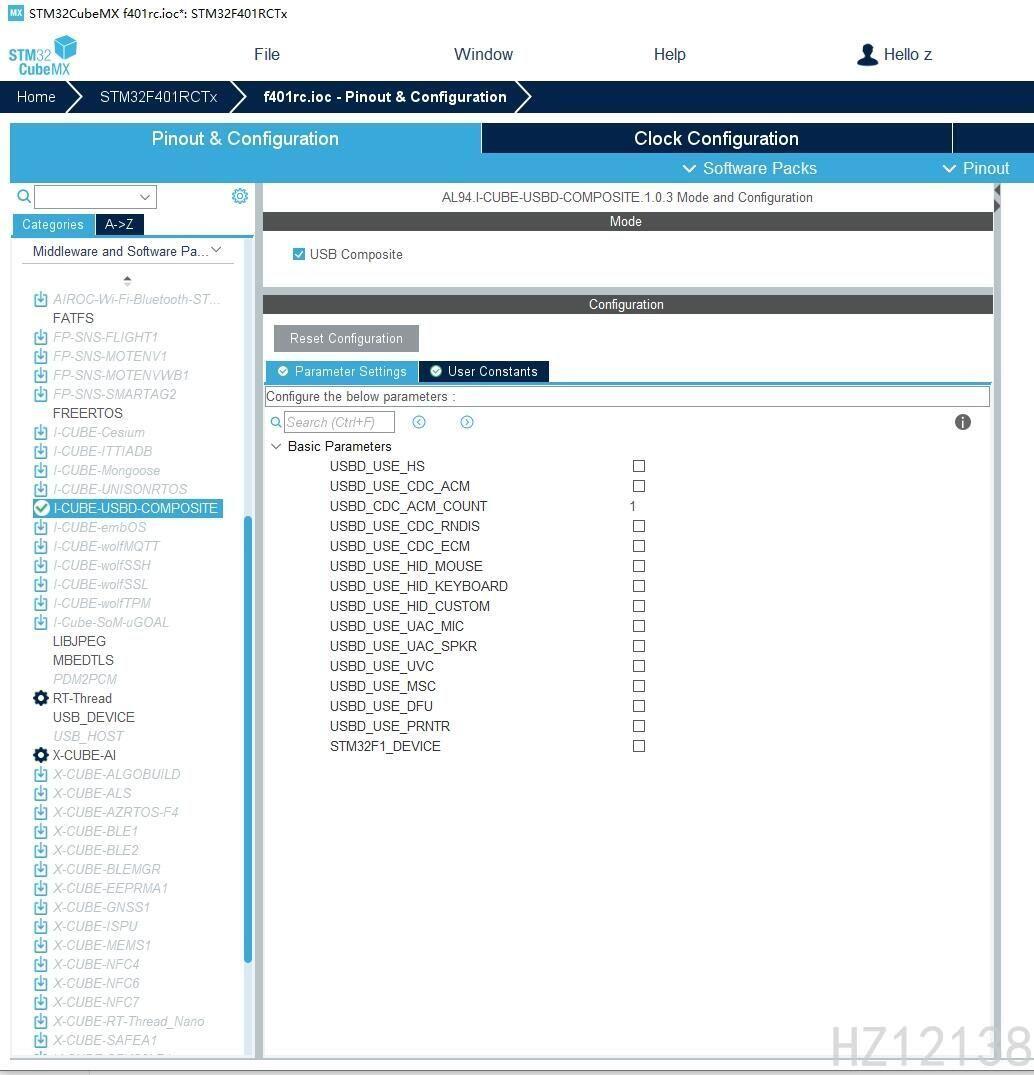The height and width of the screenshot is (1075, 1034).
Task: Click download icon beside I-CUBE-wolfSSL
Action: tap(40, 585)
